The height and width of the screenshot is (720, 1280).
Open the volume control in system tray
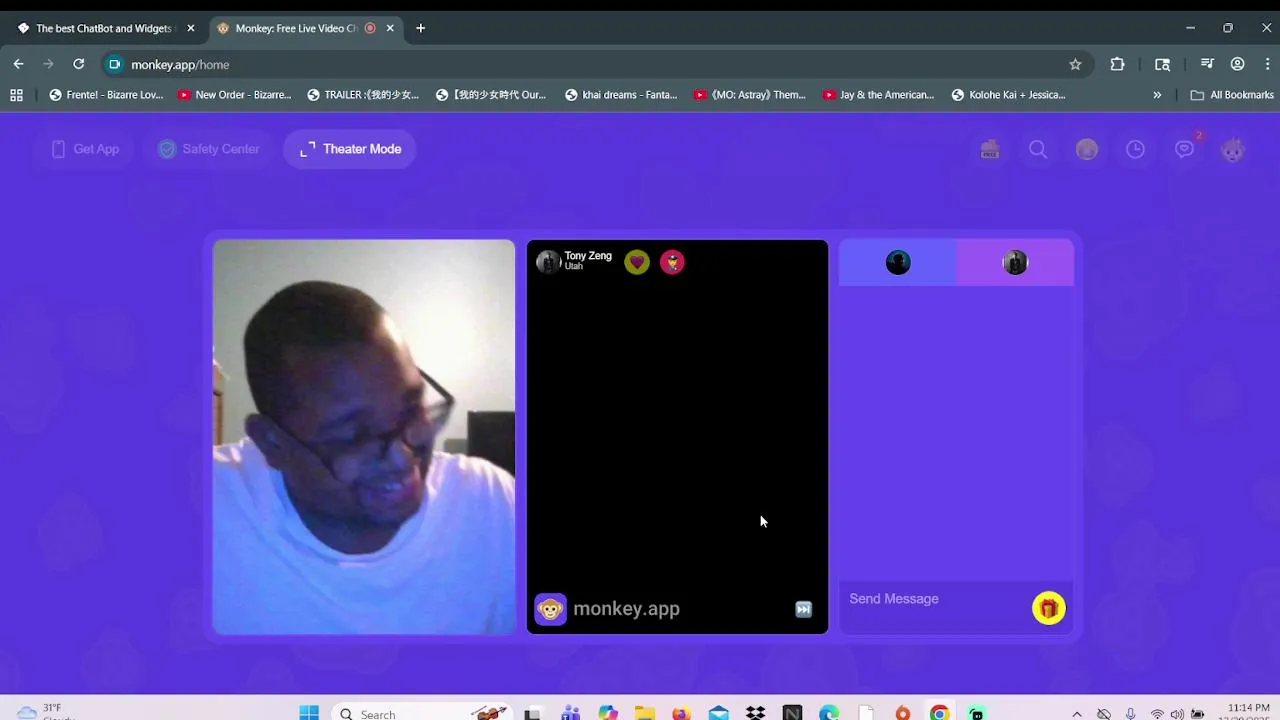[1177, 714]
